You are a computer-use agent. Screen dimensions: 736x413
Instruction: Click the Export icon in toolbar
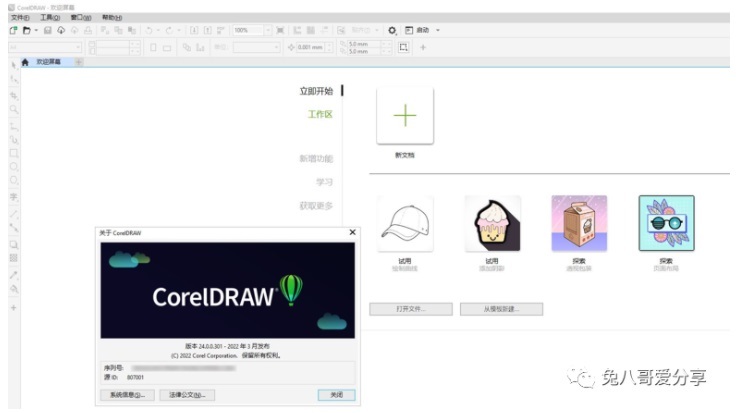tap(207, 30)
